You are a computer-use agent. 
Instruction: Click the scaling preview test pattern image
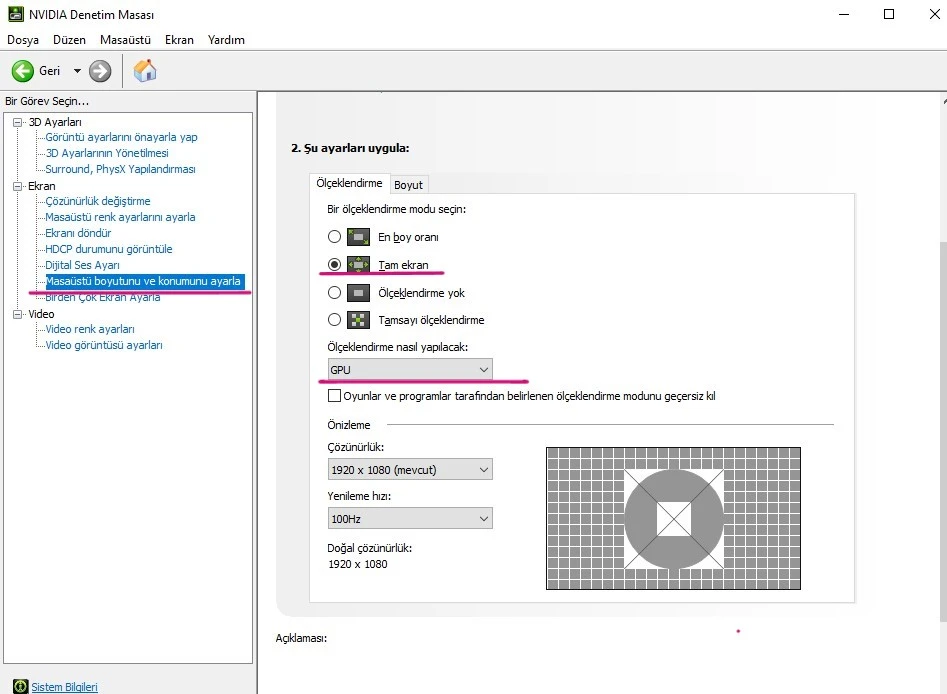tap(673, 518)
